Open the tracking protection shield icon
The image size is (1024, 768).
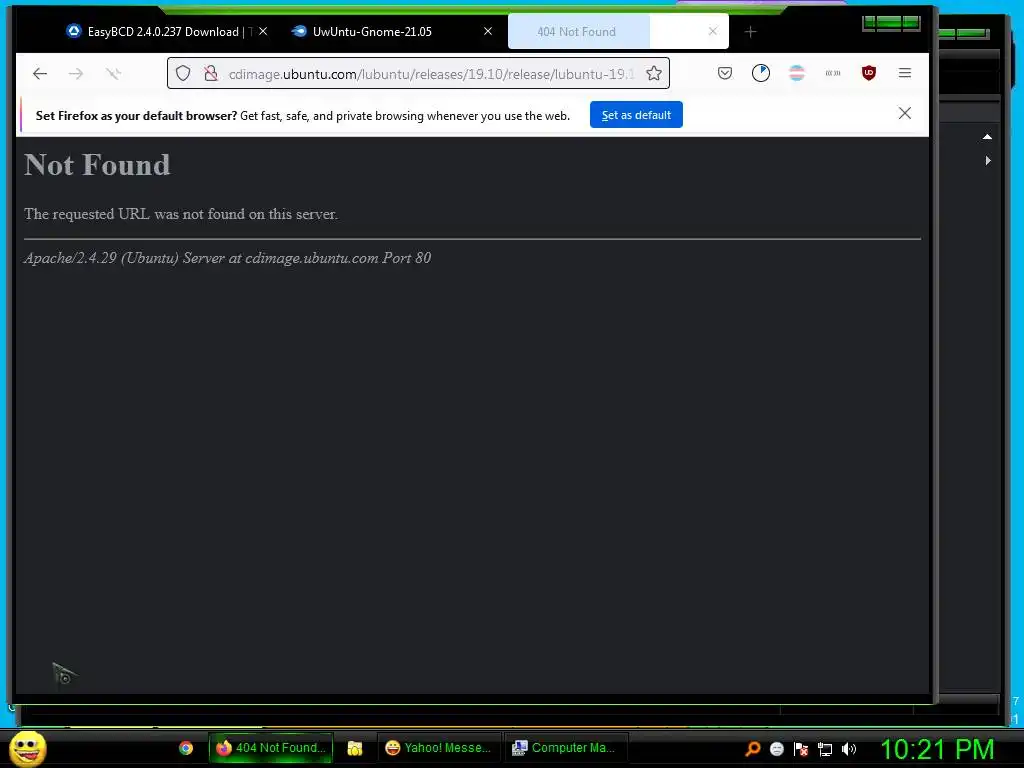[183, 73]
